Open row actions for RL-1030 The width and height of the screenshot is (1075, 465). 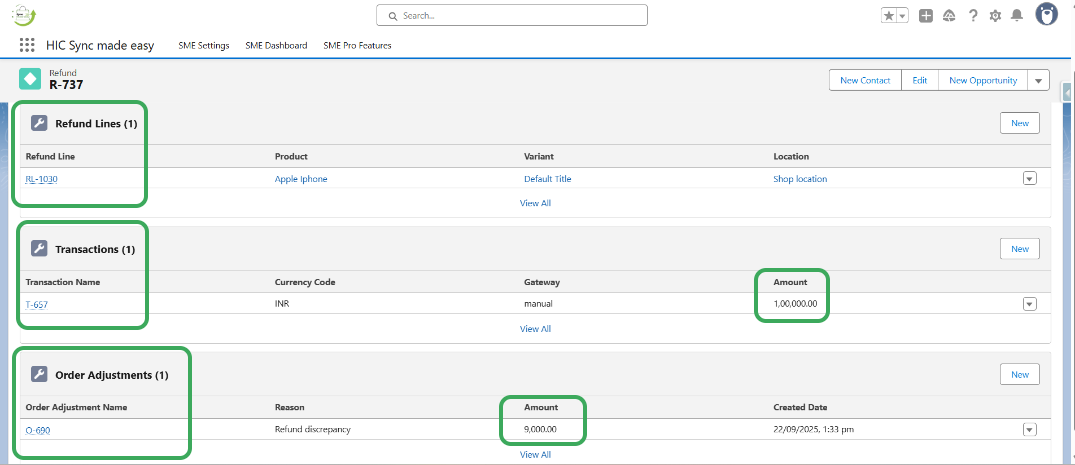(x=1029, y=179)
